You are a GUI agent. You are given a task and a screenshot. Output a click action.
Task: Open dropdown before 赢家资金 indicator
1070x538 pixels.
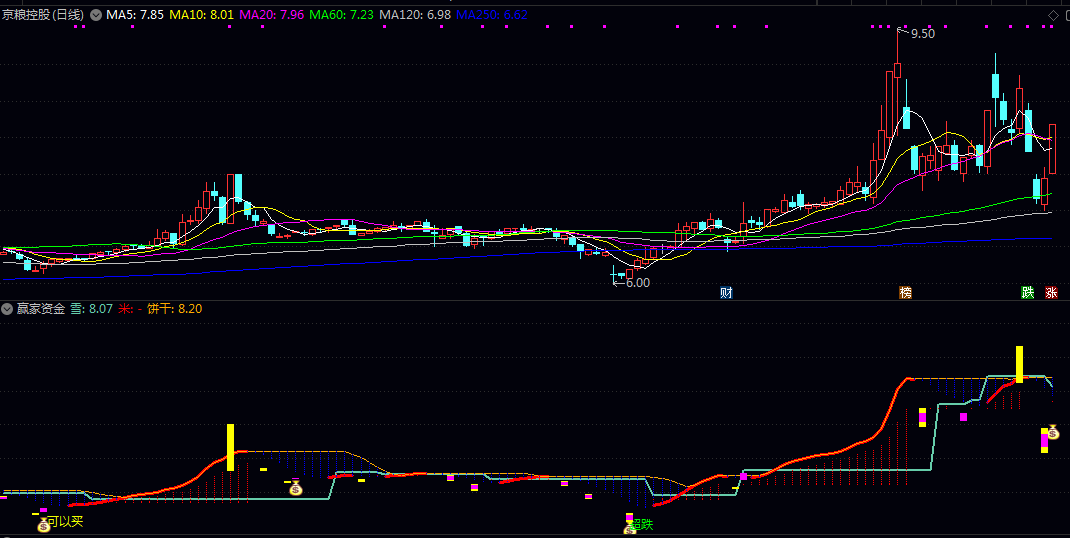(x=8, y=309)
